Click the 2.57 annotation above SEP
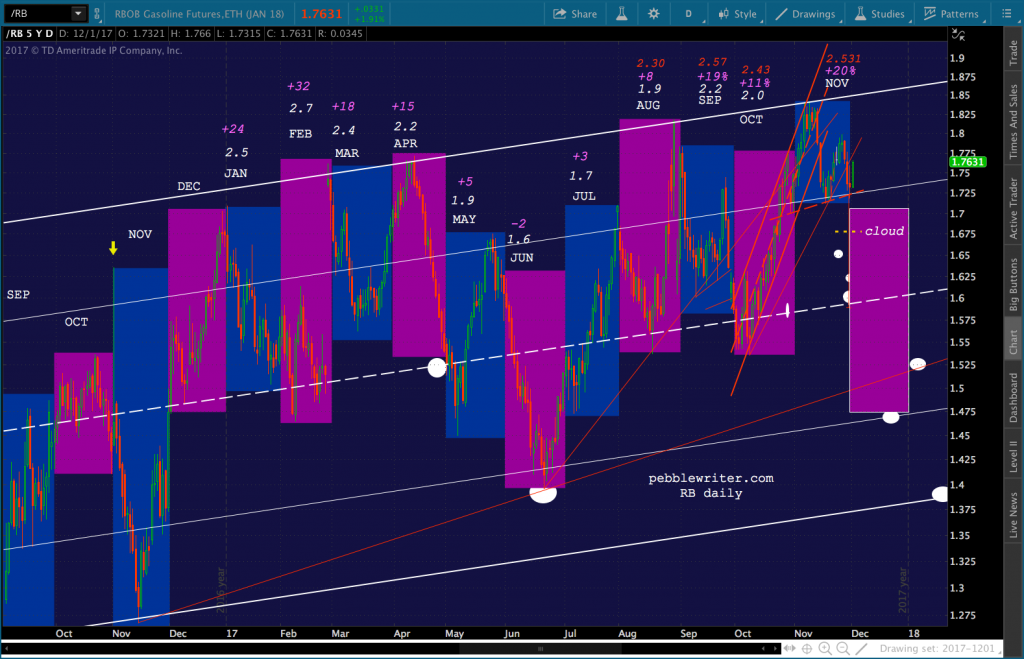The image size is (1024, 659). click(712, 62)
